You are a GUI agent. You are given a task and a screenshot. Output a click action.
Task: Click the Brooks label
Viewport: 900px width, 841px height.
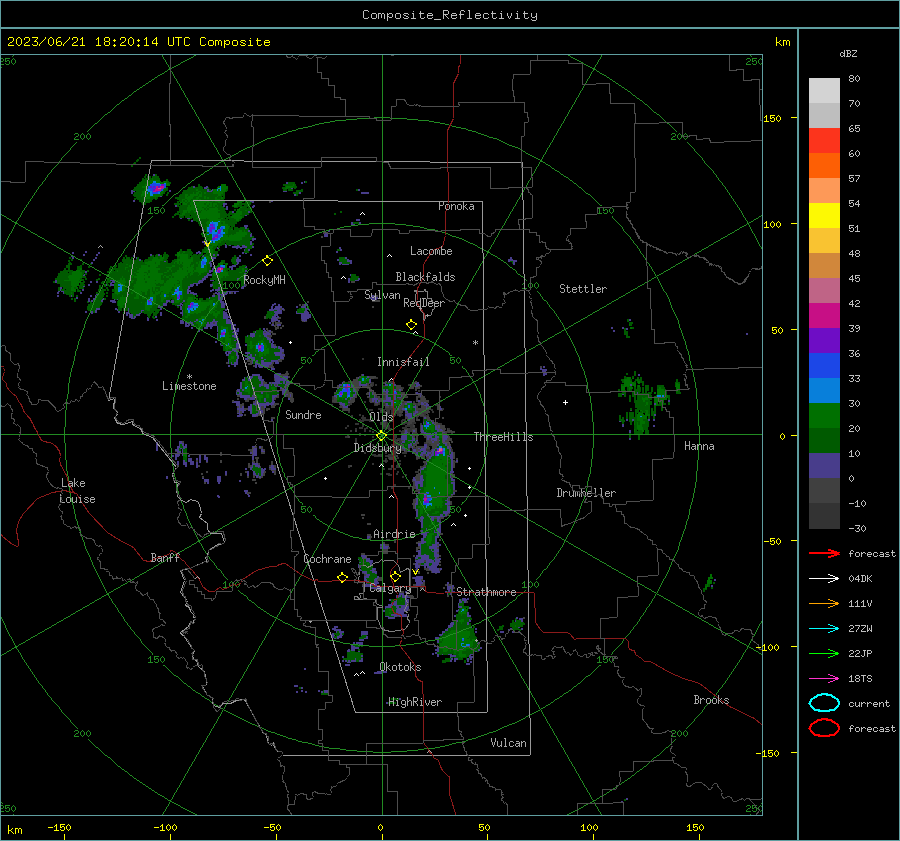(x=711, y=700)
